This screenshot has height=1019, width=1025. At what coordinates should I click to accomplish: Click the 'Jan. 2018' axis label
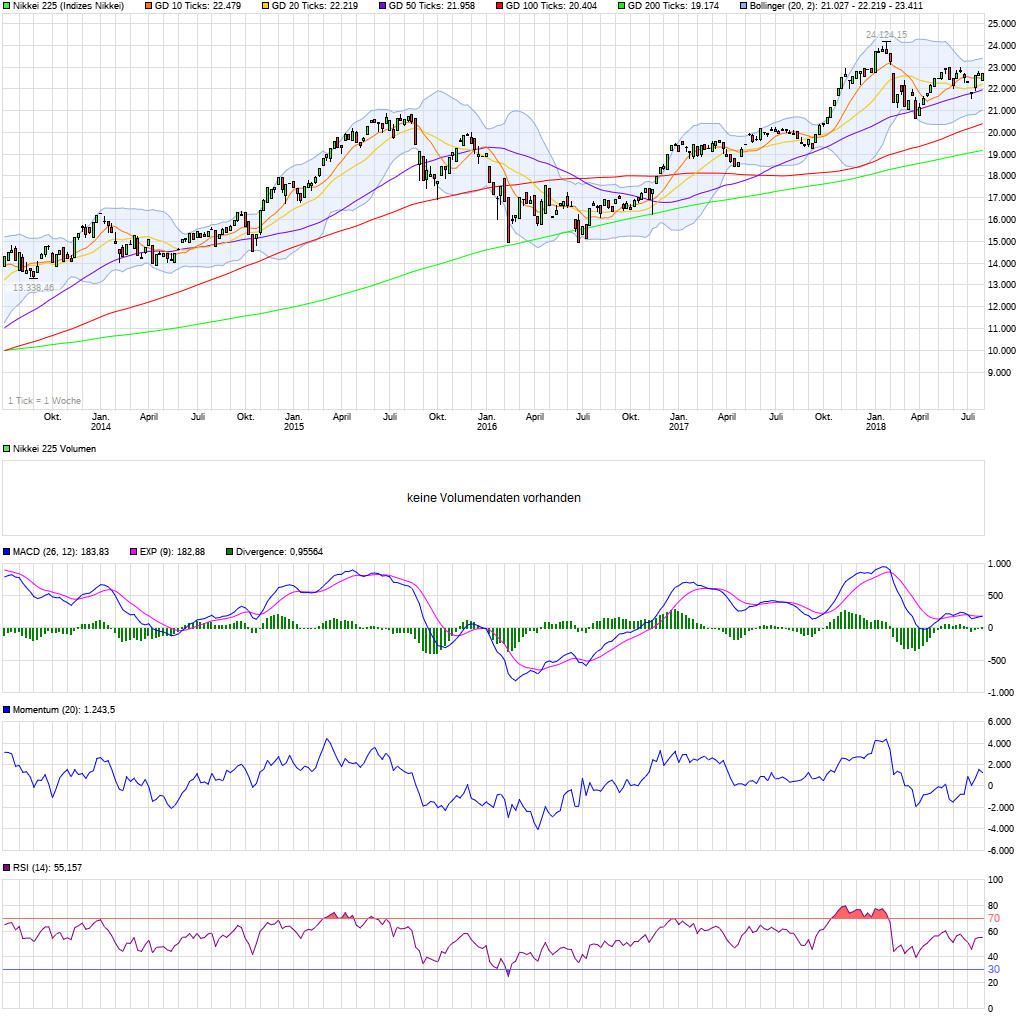pyautogui.click(x=876, y=422)
